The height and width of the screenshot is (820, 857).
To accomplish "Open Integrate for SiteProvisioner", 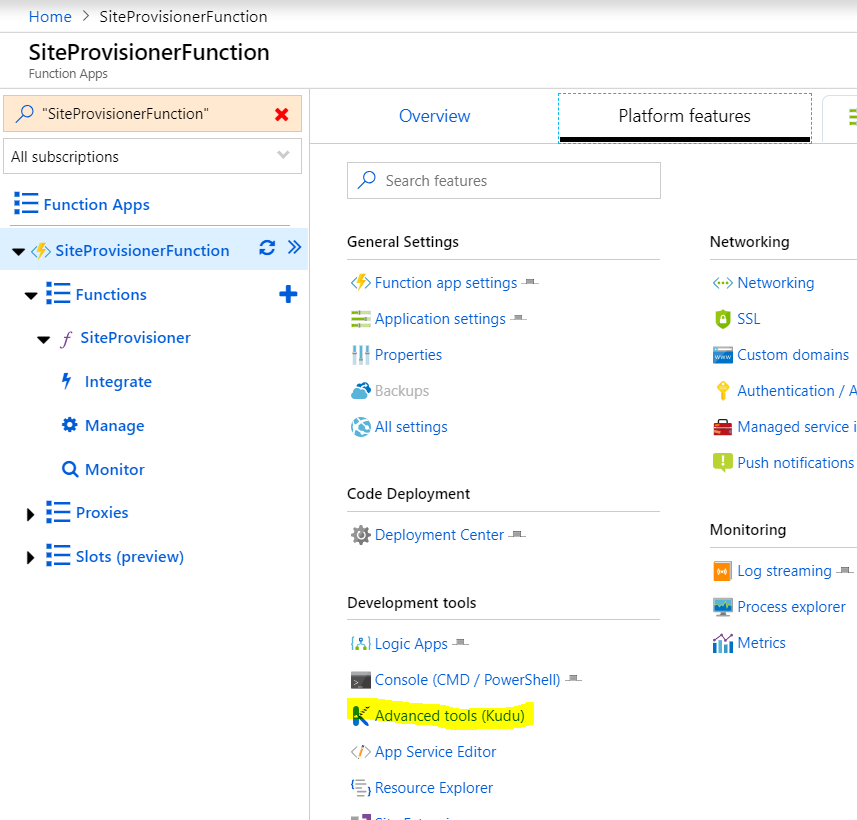I will pyautogui.click(x=118, y=382).
